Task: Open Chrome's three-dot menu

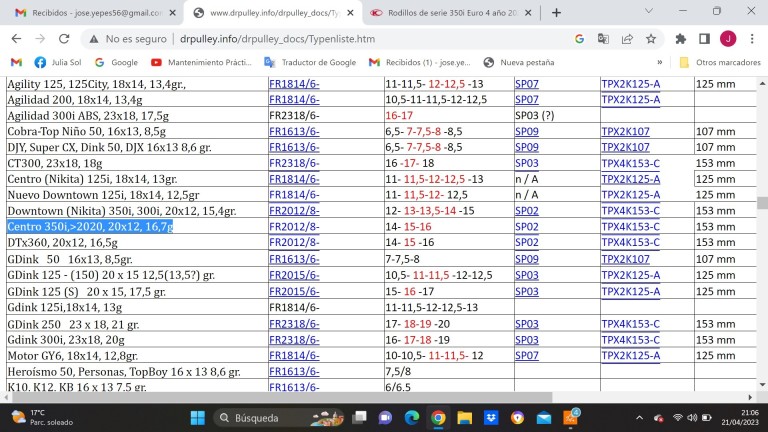Action: click(x=752, y=39)
